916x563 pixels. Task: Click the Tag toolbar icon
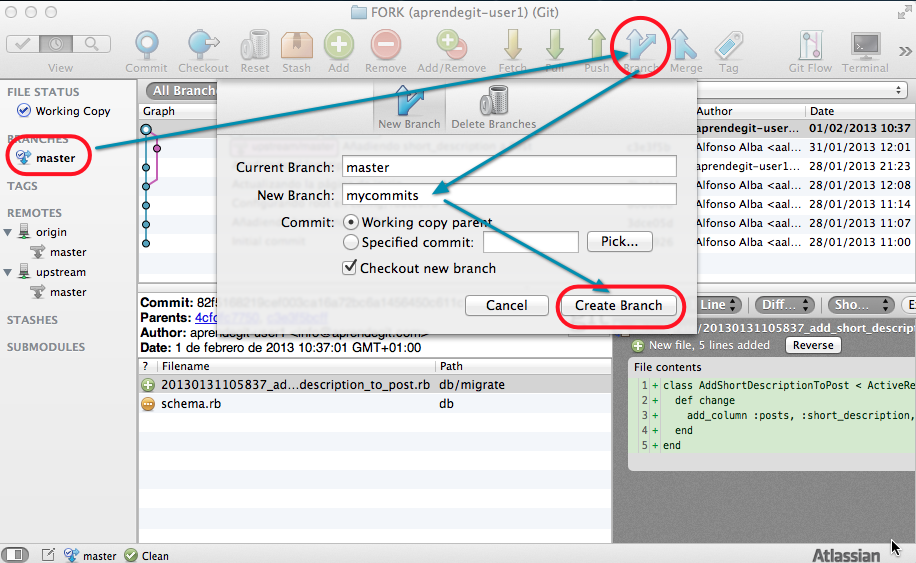[x=728, y=45]
